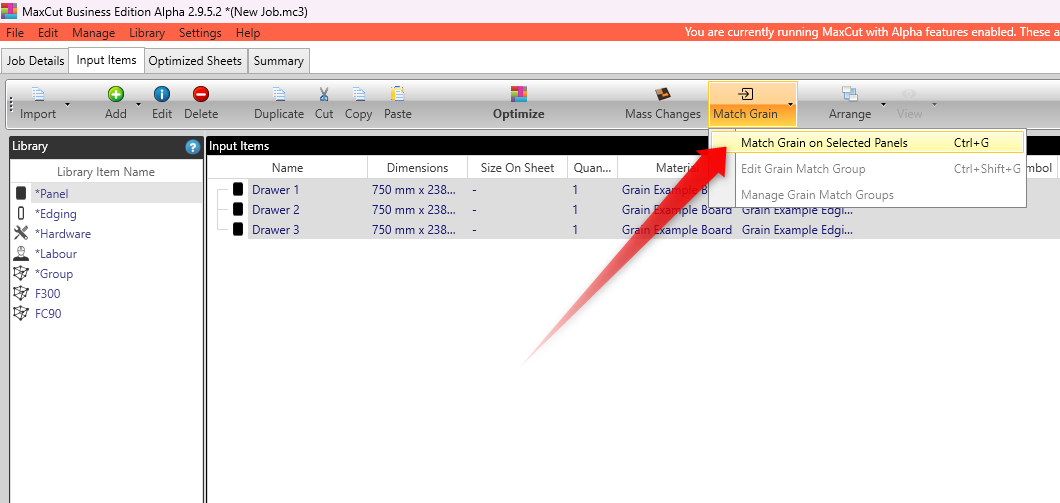
Task: Open the Import dropdown arrow
Action: tap(67, 104)
